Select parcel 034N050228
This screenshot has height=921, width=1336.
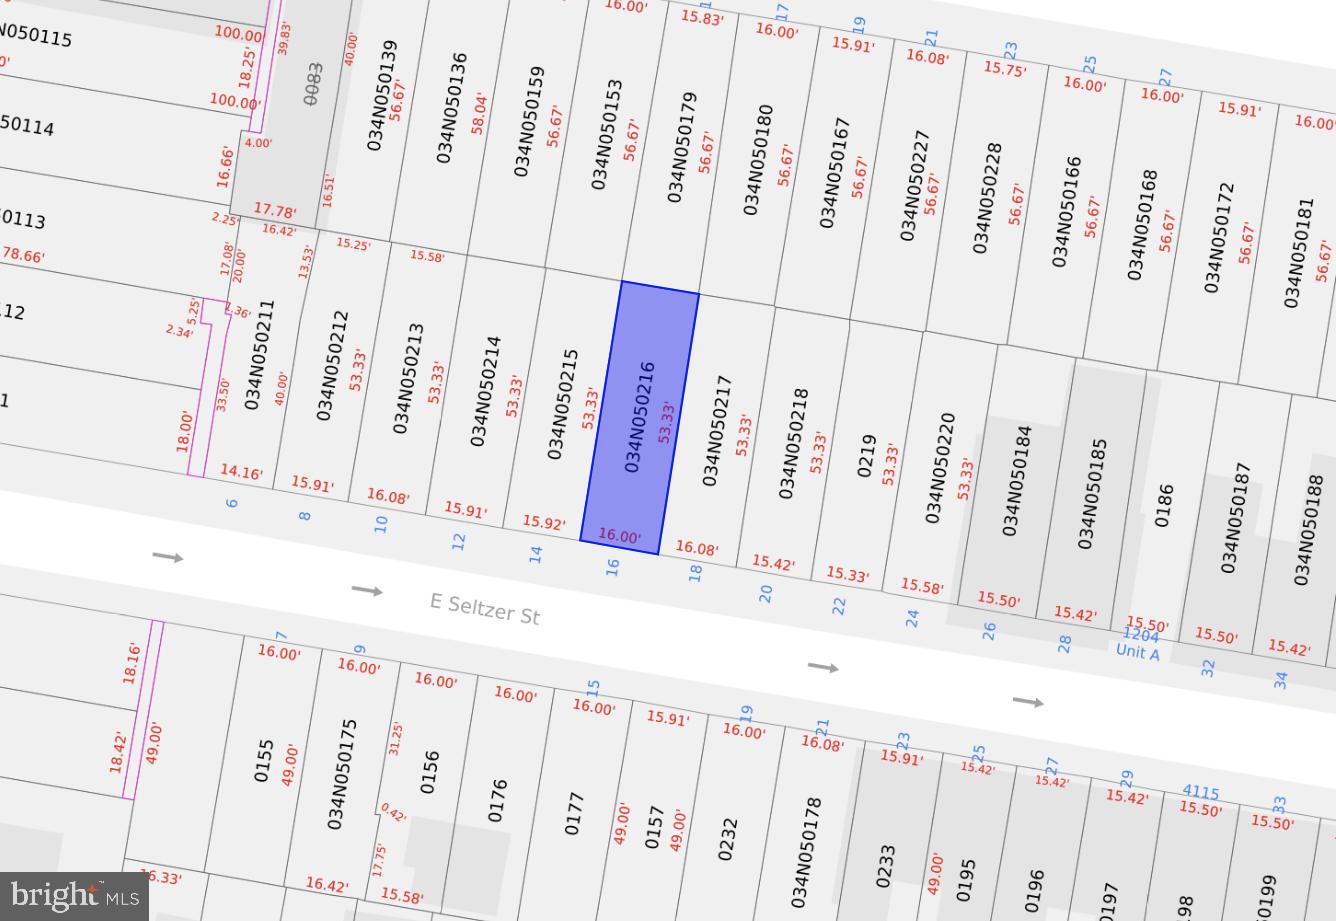986,197
